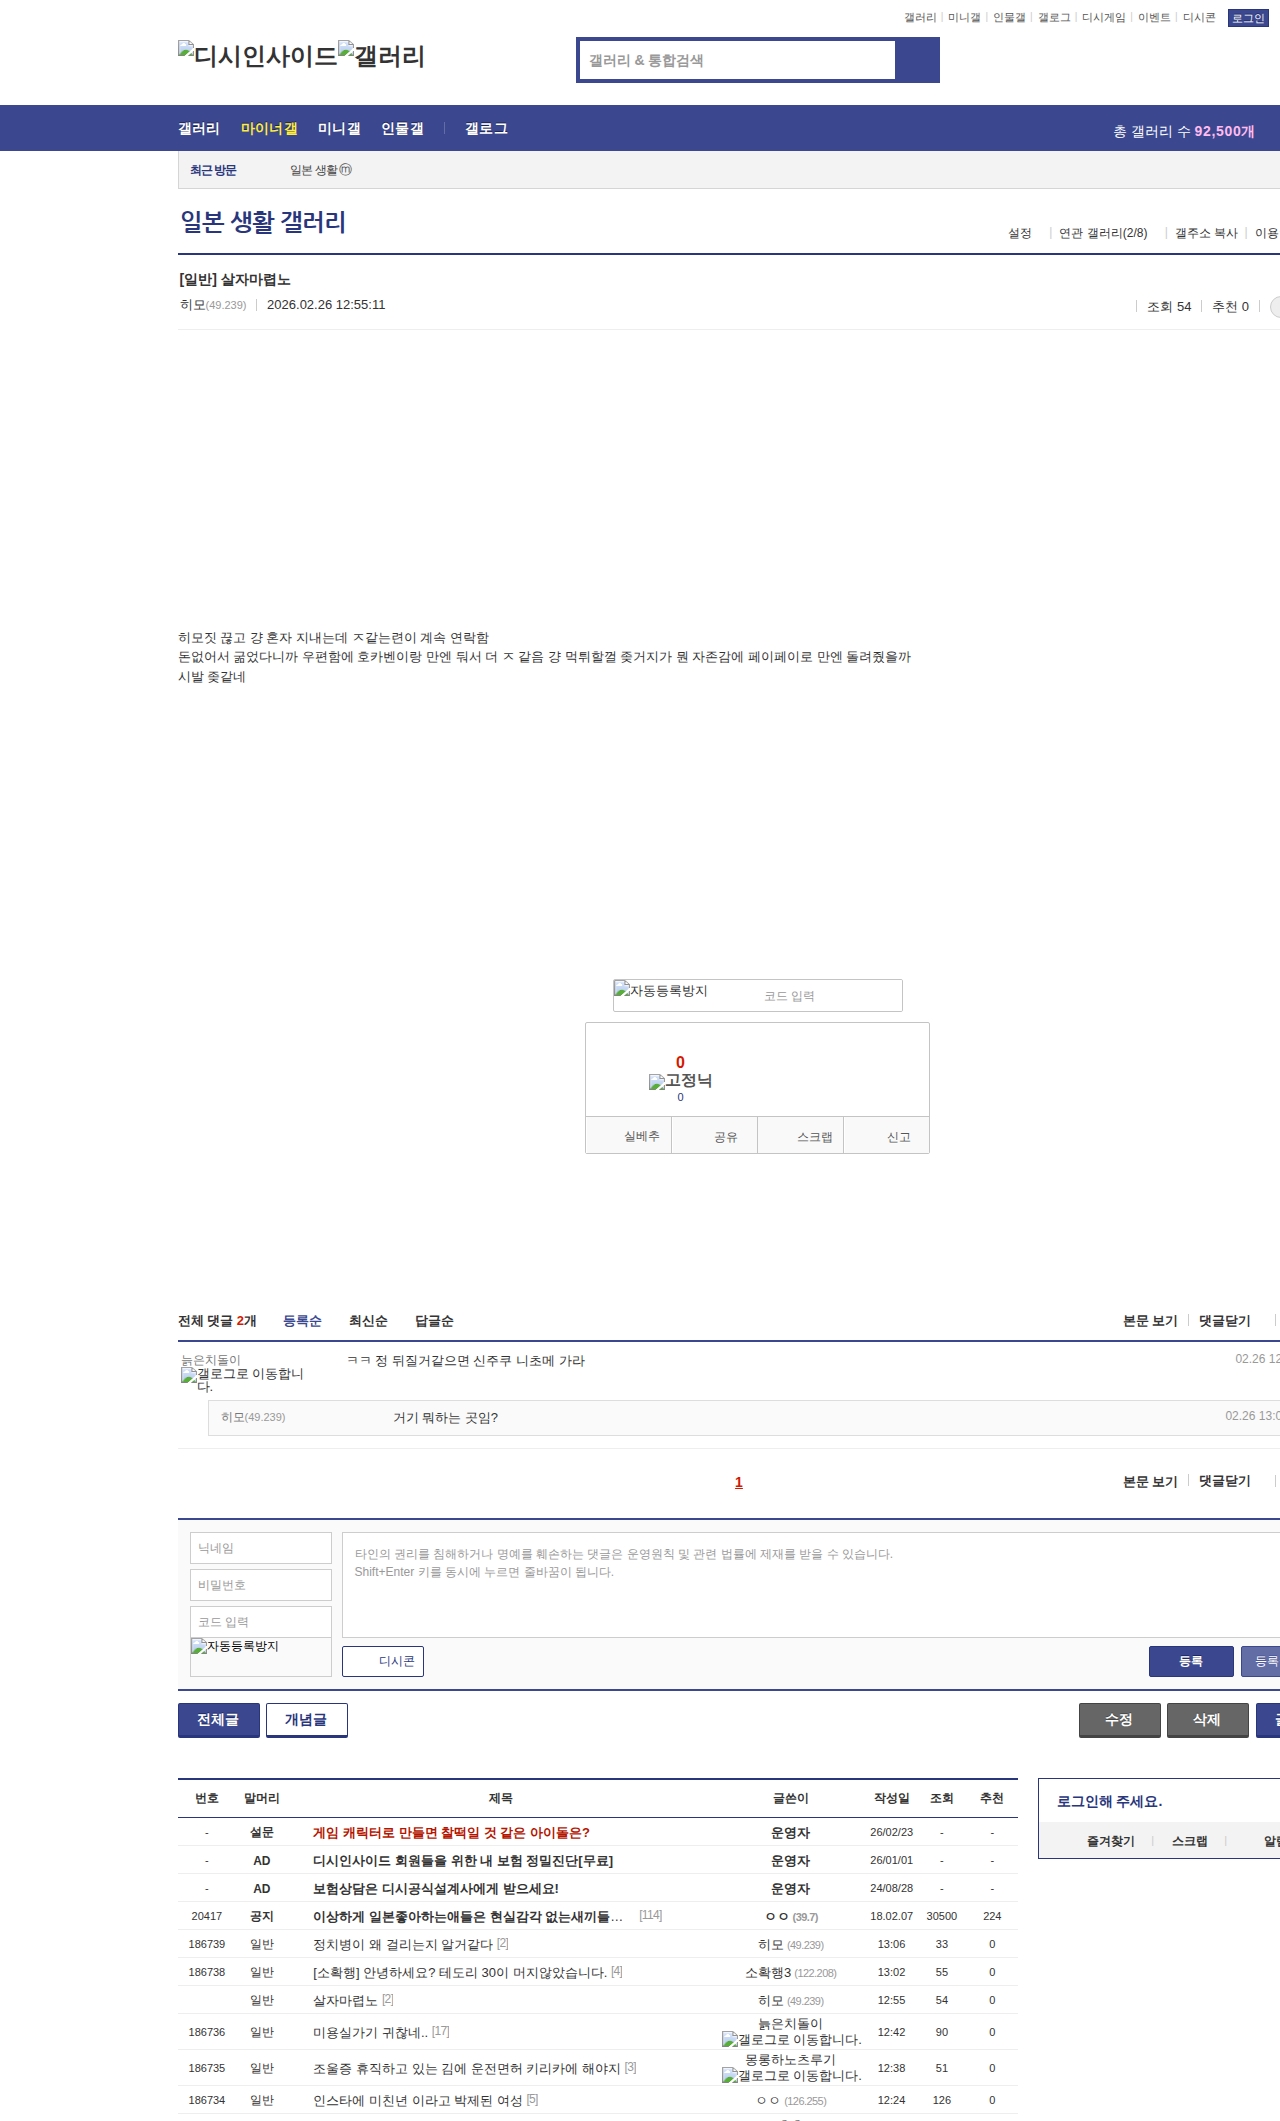Viewport: 1280px width, 2121px height.
Task: Switch to the 마이너갤 tab
Action: tap(269, 129)
